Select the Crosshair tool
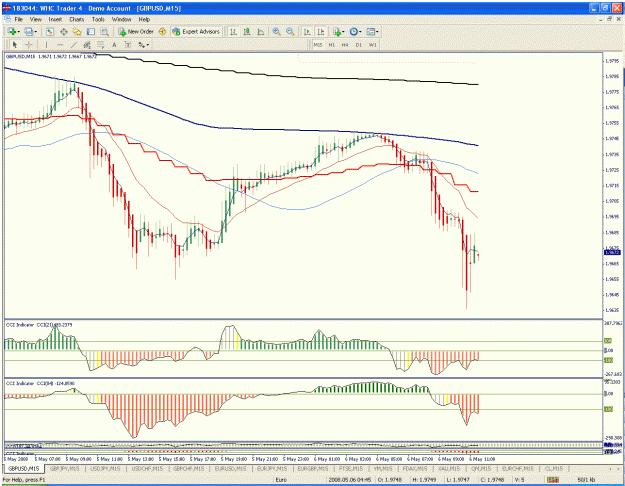Screen dimensions: 625x486 point(29,45)
